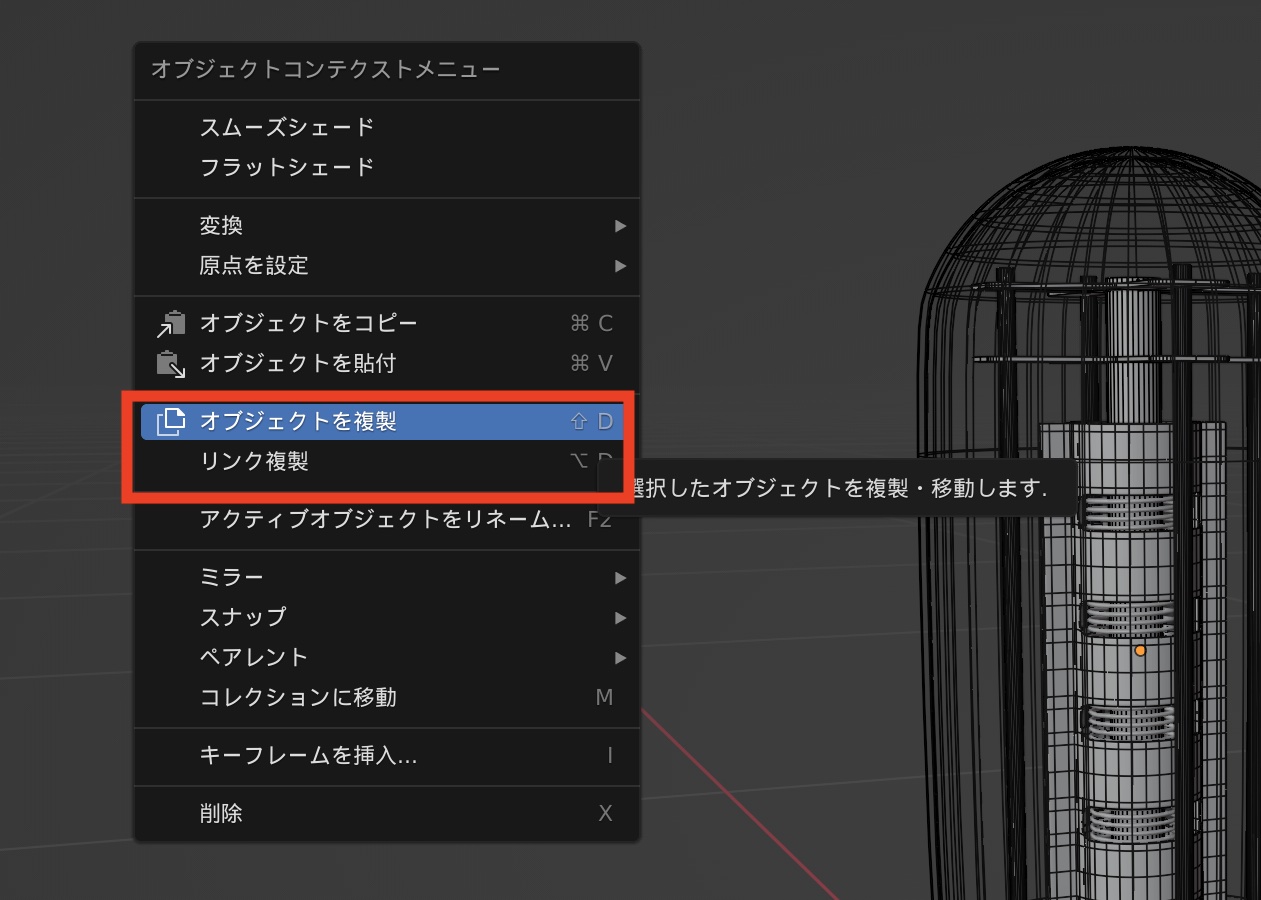Open the 原点を設定 submenu
The height and width of the screenshot is (900, 1261).
620,266
